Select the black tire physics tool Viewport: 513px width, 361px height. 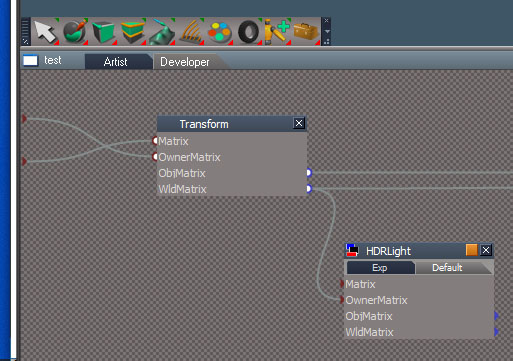[248, 32]
